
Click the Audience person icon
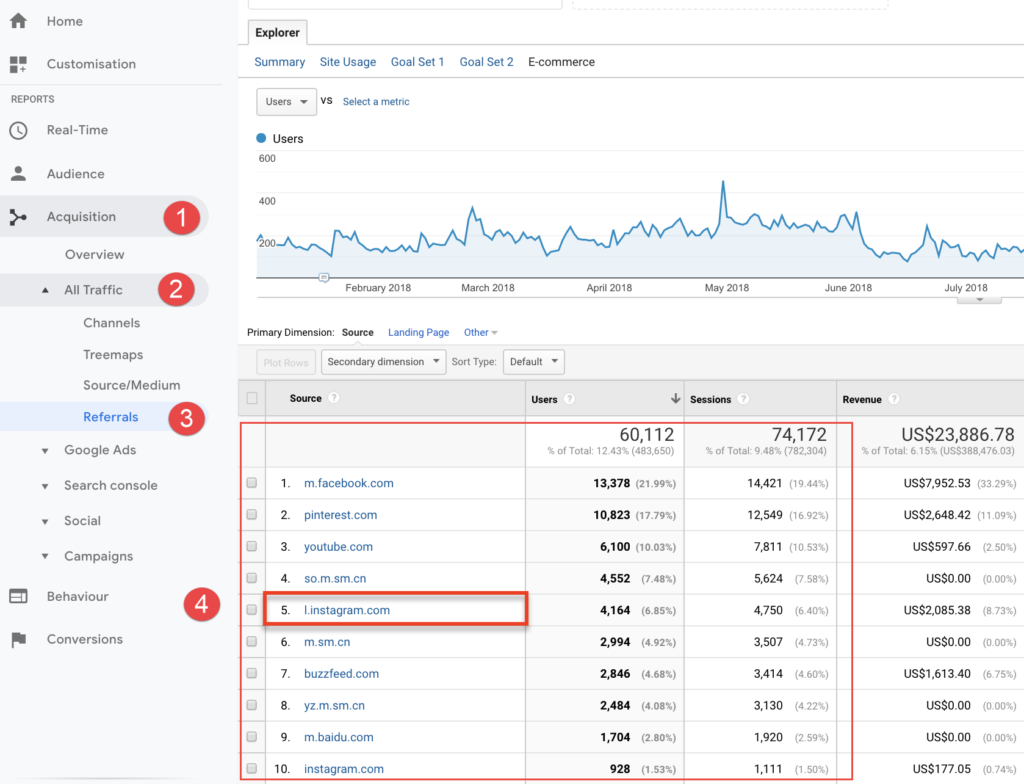click(18, 174)
